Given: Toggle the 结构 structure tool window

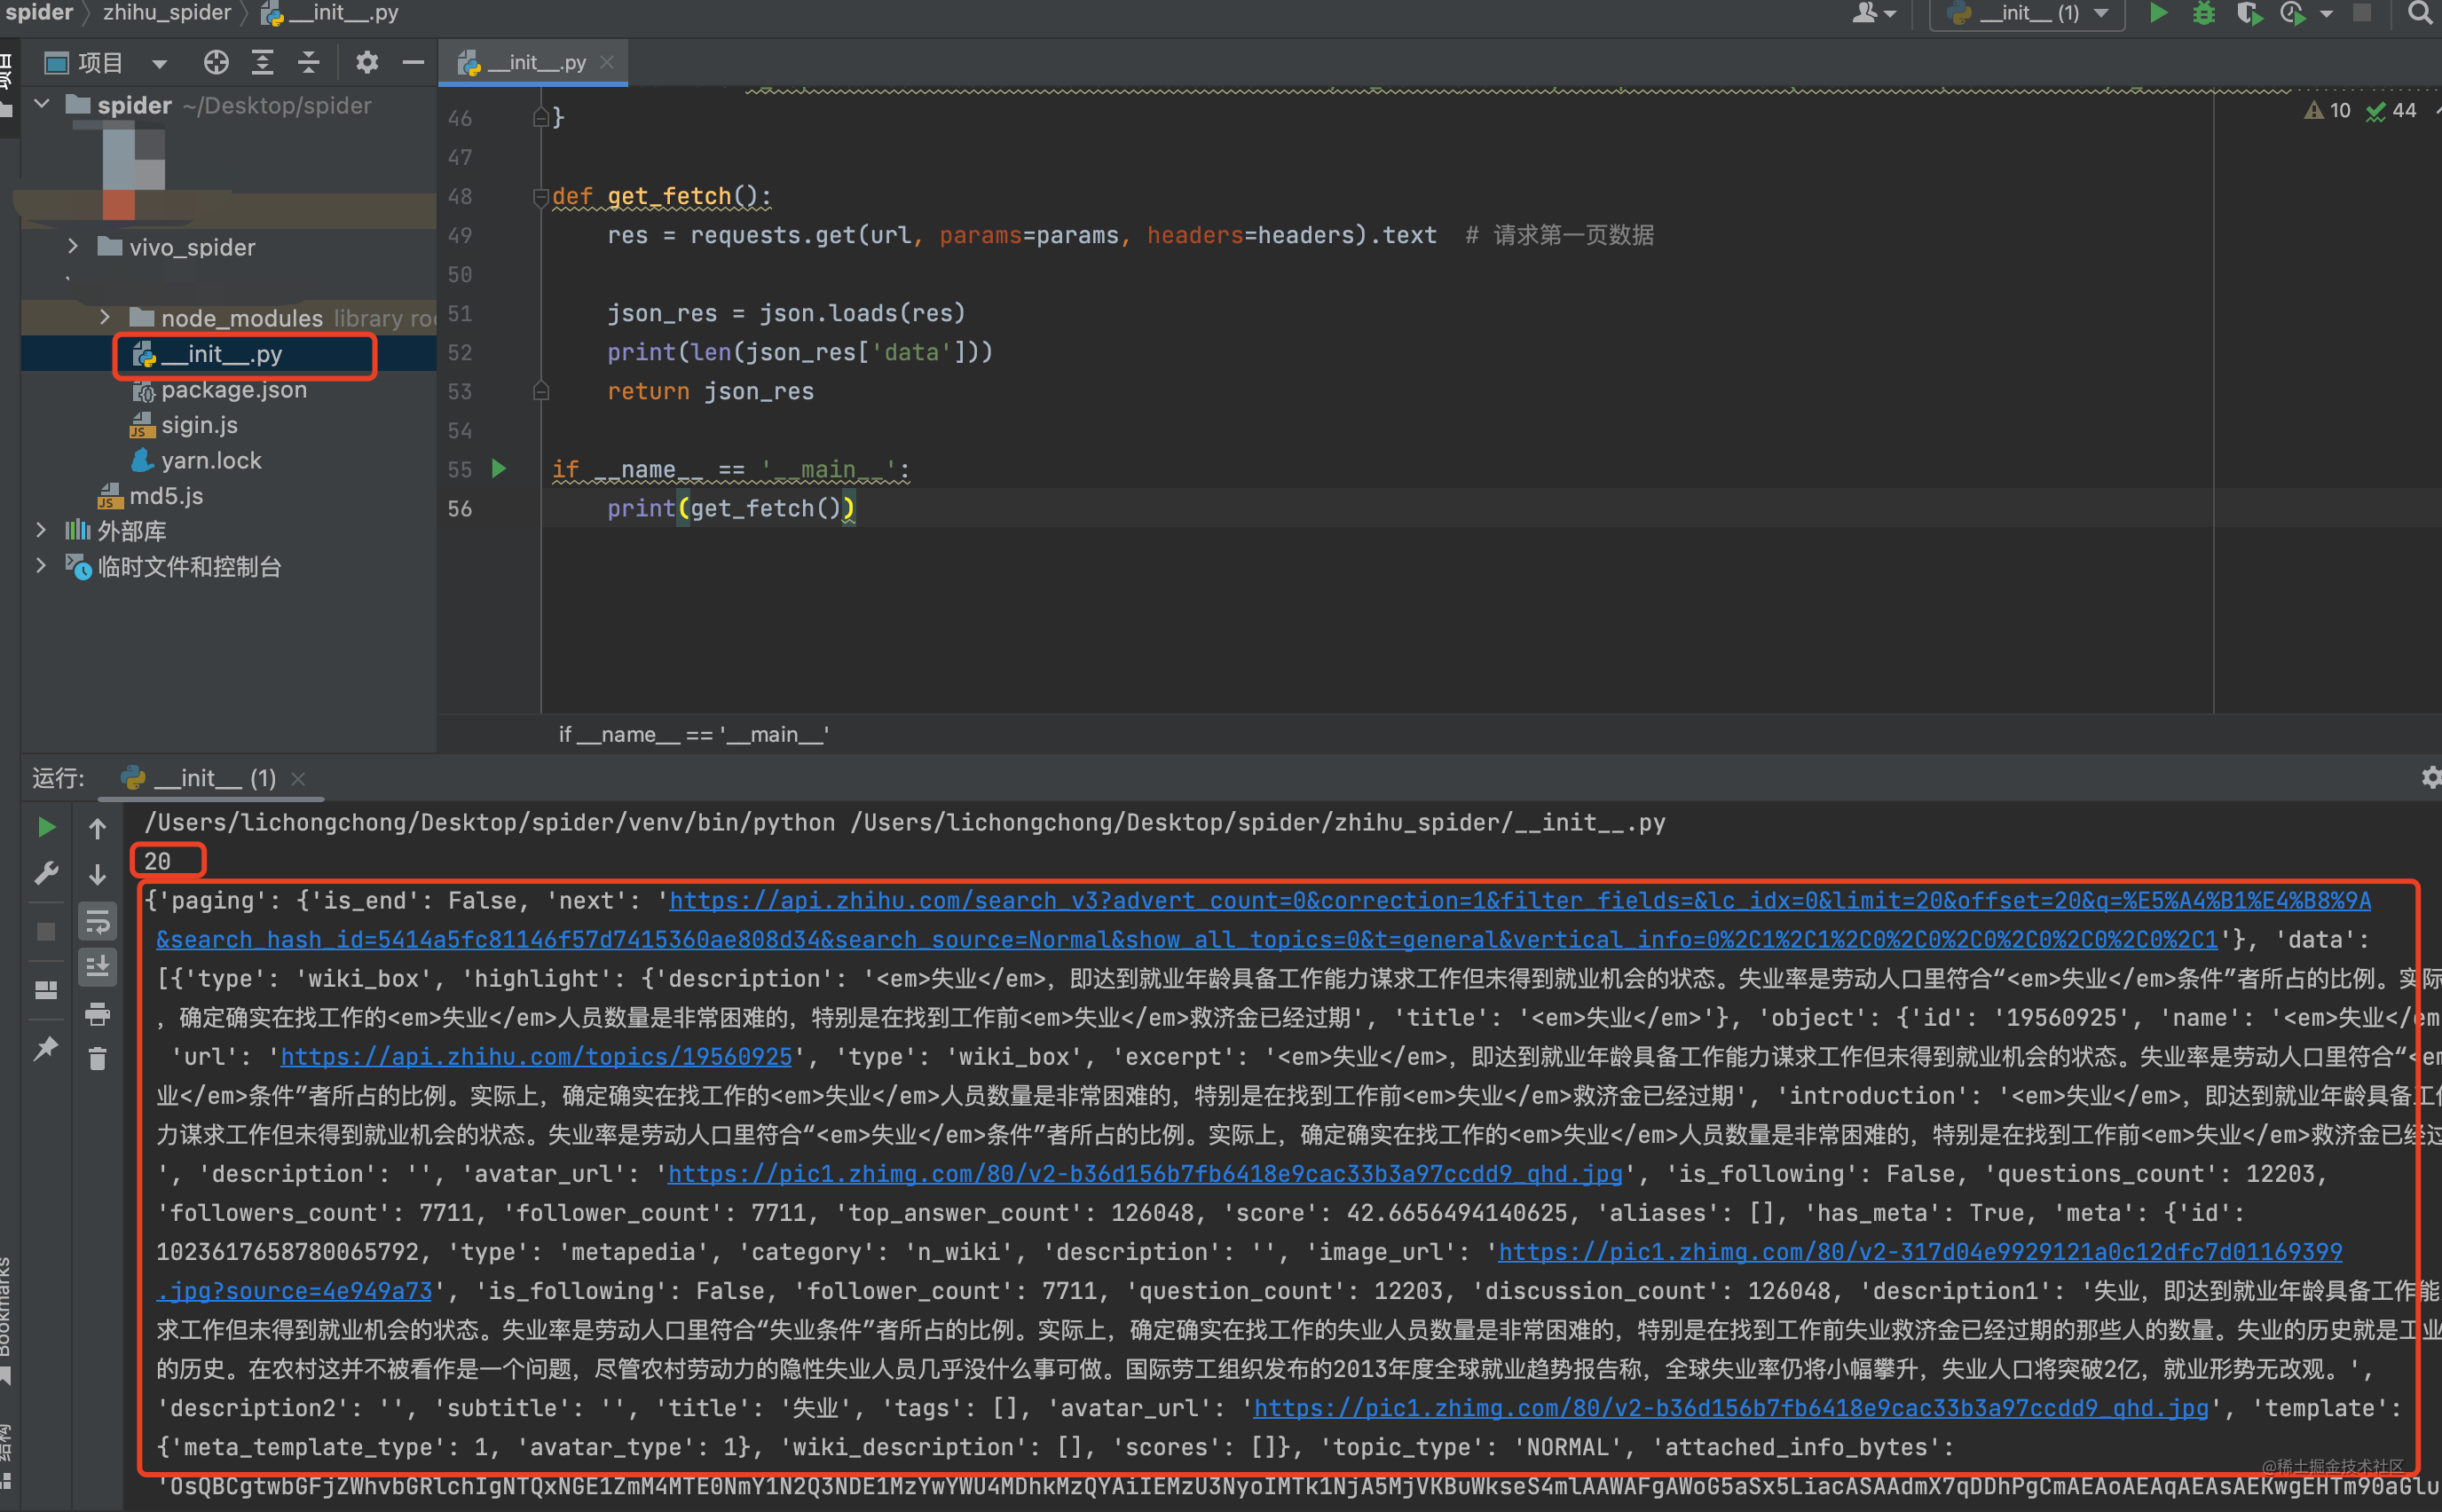Looking at the screenshot, I should point(6,1455).
